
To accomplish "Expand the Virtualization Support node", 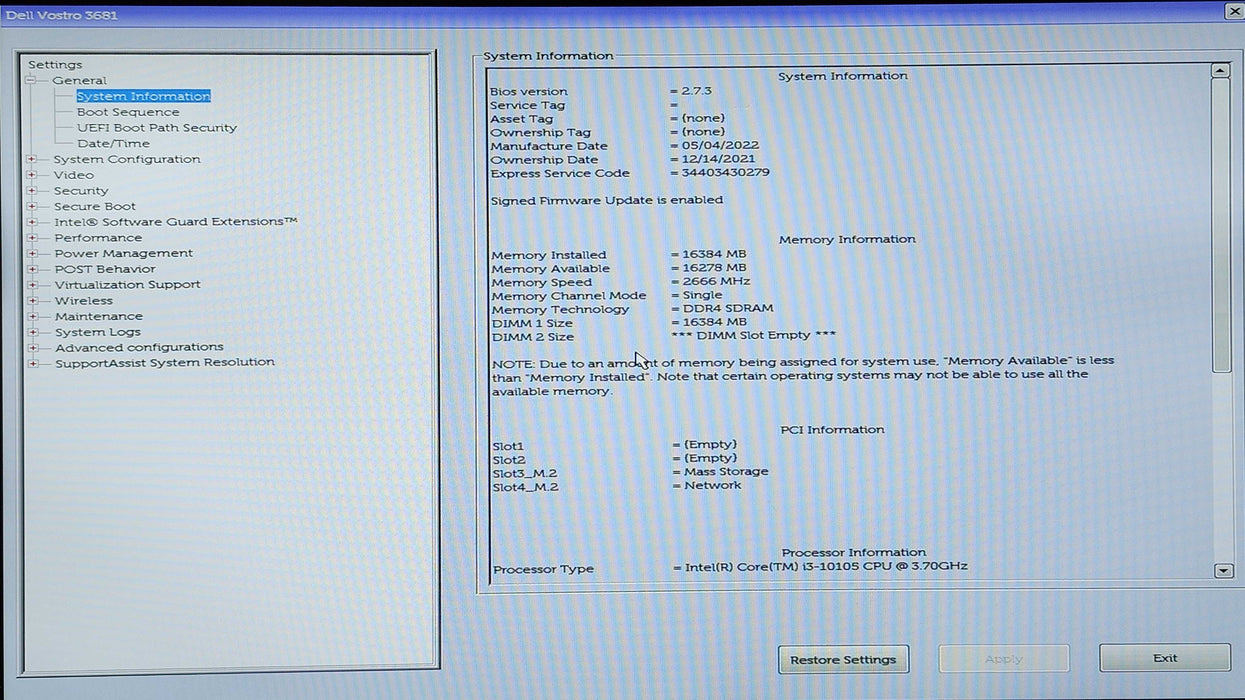I will pyautogui.click(x=32, y=285).
